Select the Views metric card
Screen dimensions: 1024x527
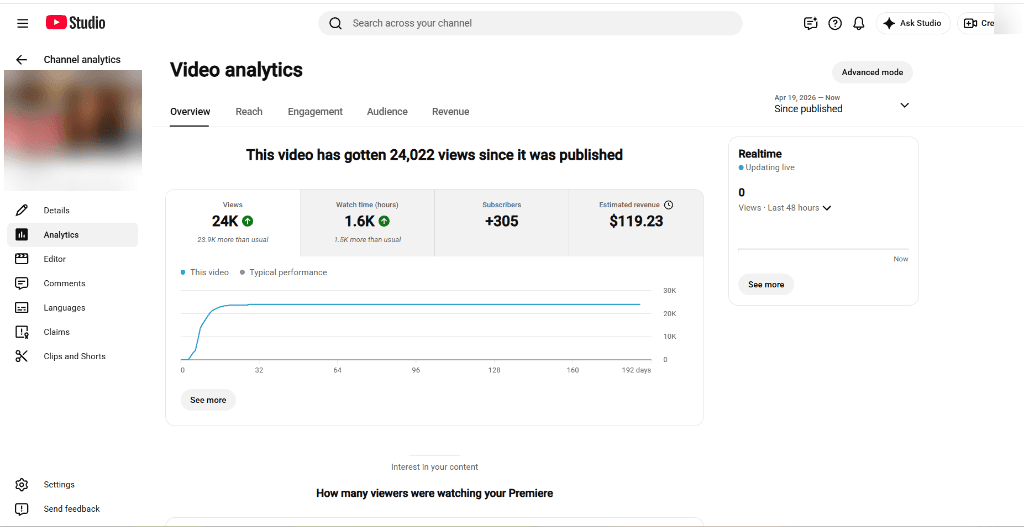(x=233, y=223)
